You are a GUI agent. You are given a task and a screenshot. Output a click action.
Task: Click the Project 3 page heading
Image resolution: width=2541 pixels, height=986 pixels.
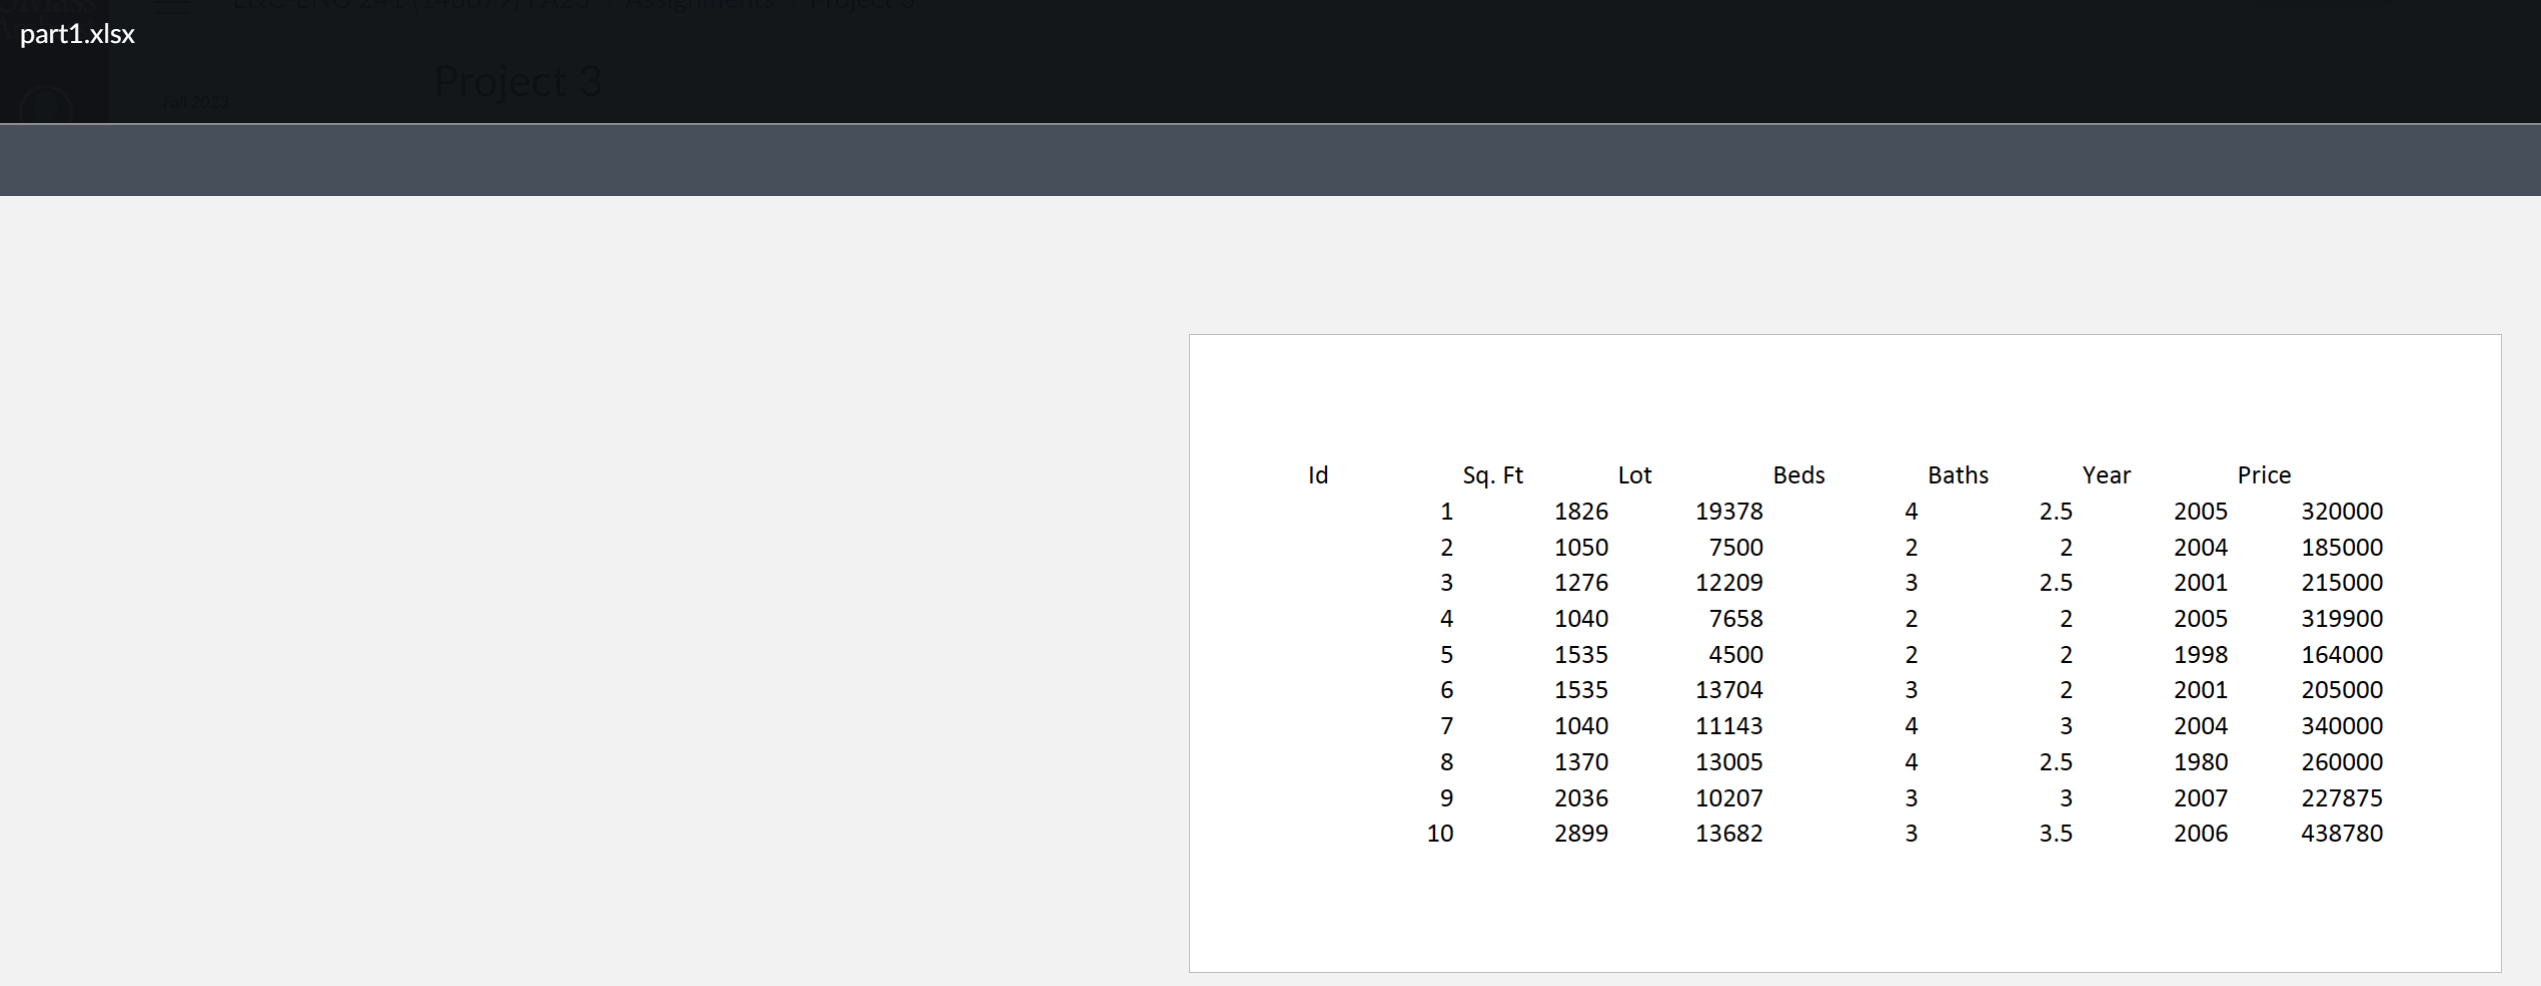(x=518, y=81)
